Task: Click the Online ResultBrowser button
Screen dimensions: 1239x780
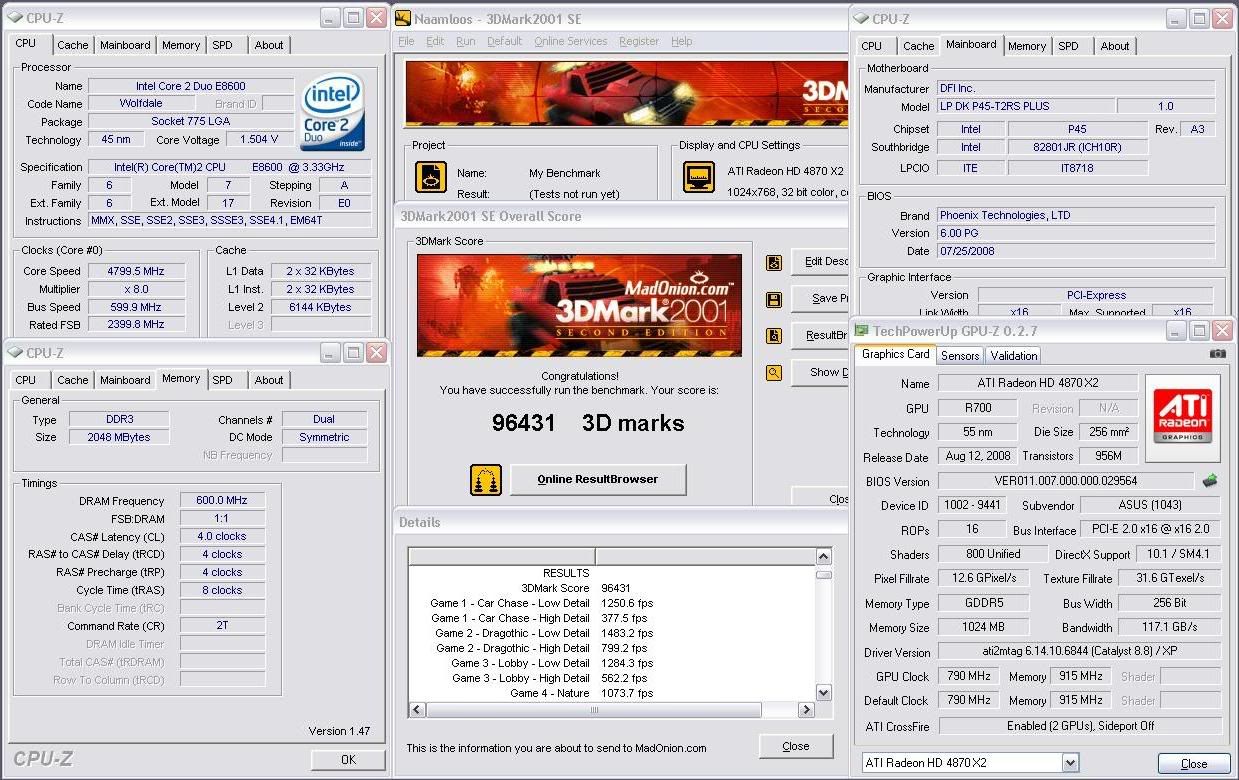Action: 598,479
